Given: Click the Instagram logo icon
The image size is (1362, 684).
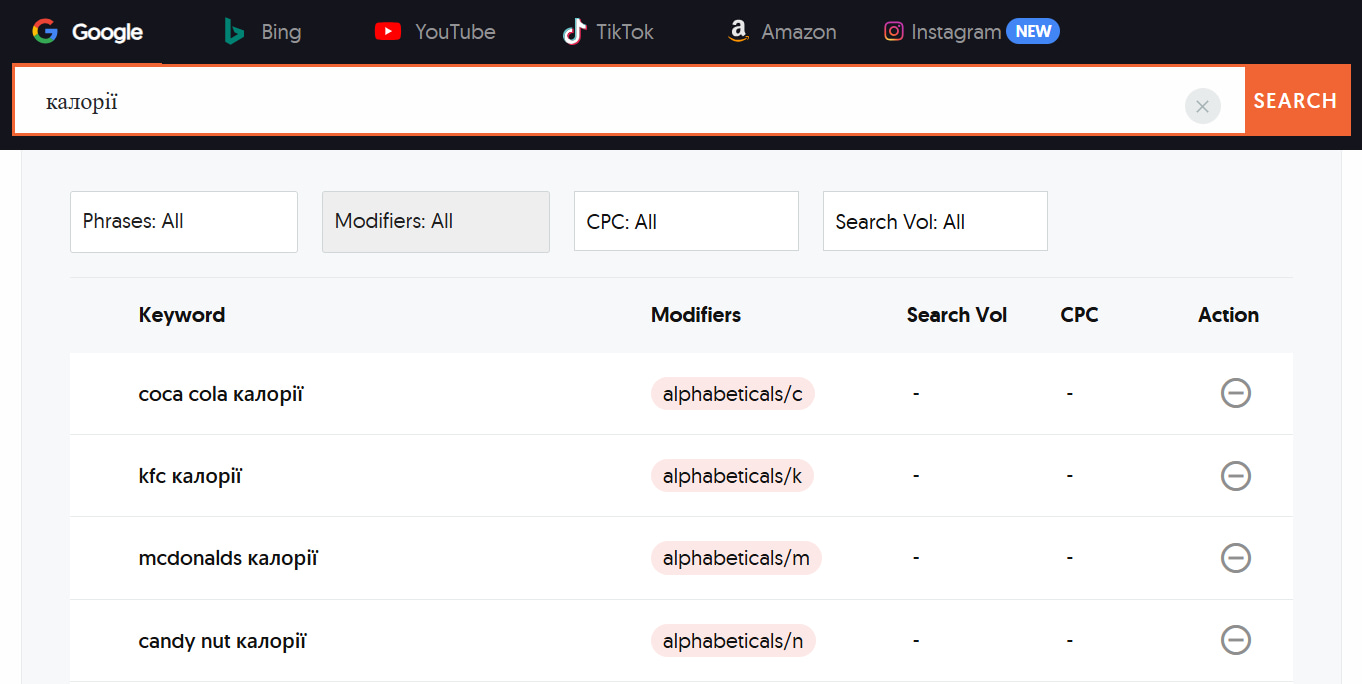Looking at the screenshot, I should point(894,32).
